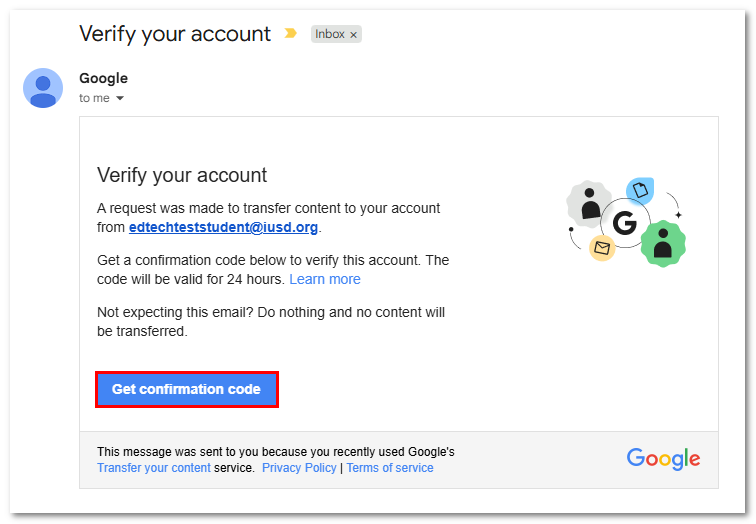The width and height of the screenshot is (756, 524).
Task: Remove the Inbox label with its x
Action: pyautogui.click(x=353, y=35)
